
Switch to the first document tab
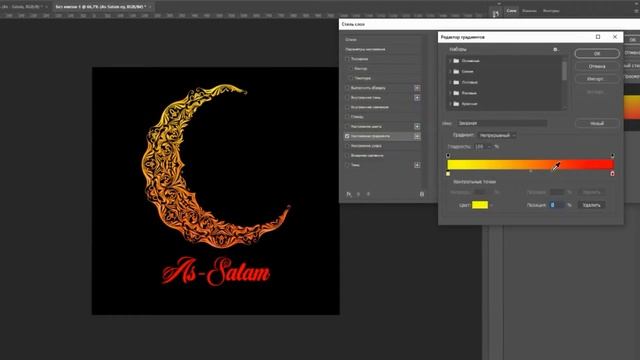coord(25,7)
